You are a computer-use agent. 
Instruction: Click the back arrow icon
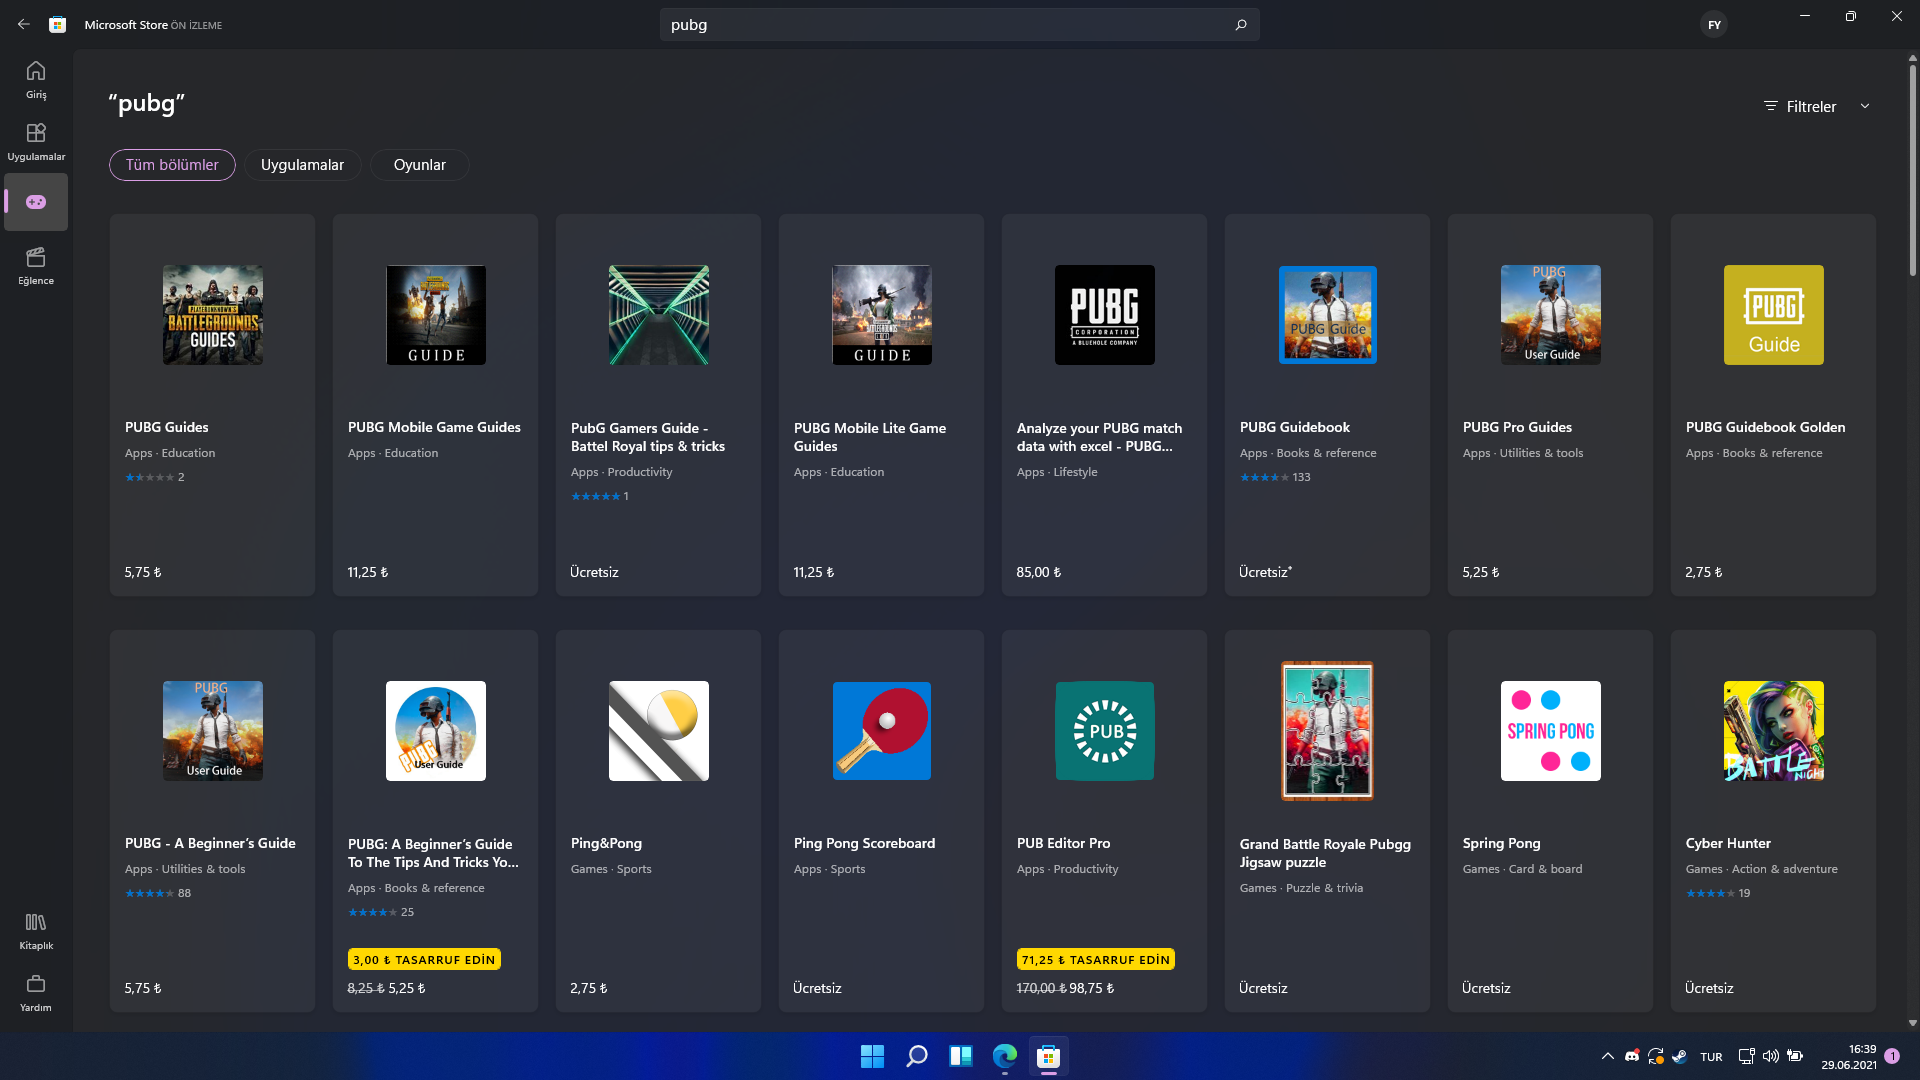click(x=24, y=25)
